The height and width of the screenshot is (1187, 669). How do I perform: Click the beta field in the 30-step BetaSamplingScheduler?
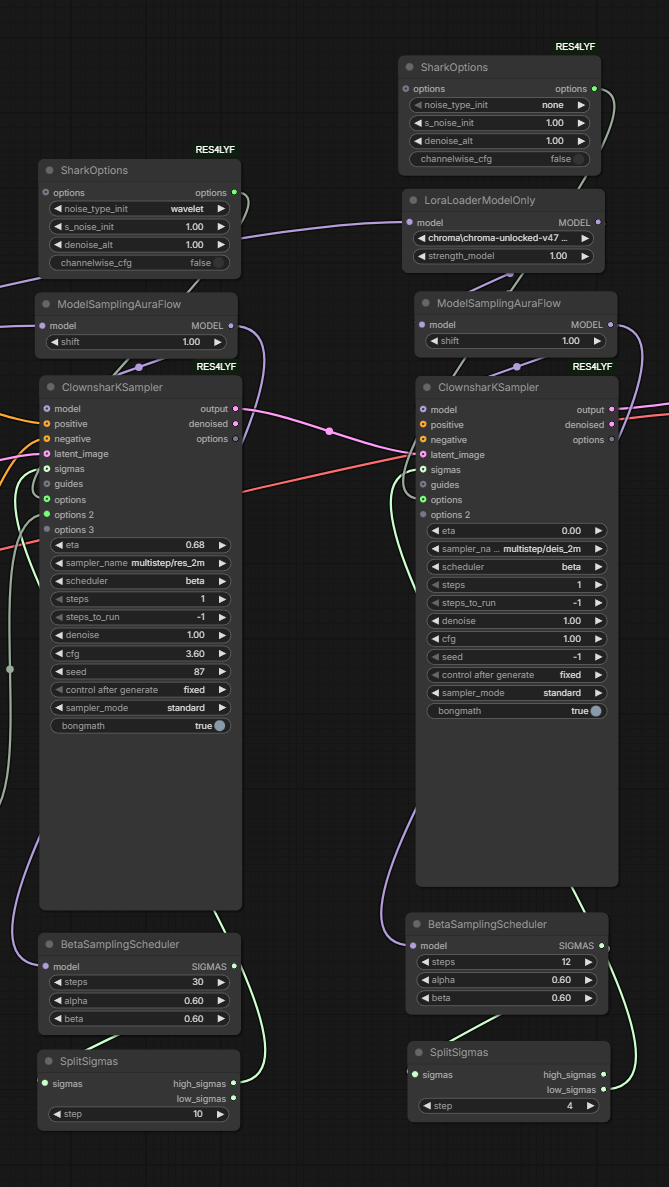139,1019
